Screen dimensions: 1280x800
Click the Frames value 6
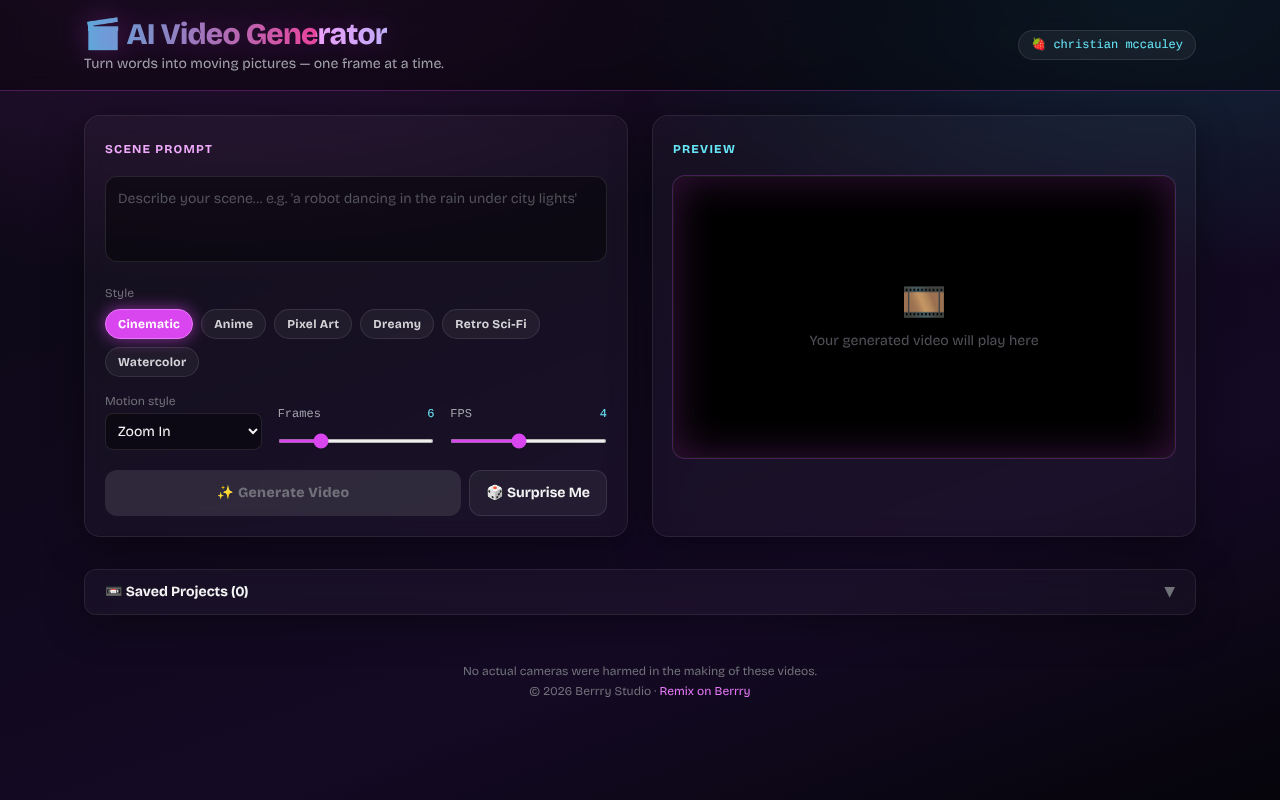pyautogui.click(x=431, y=413)
